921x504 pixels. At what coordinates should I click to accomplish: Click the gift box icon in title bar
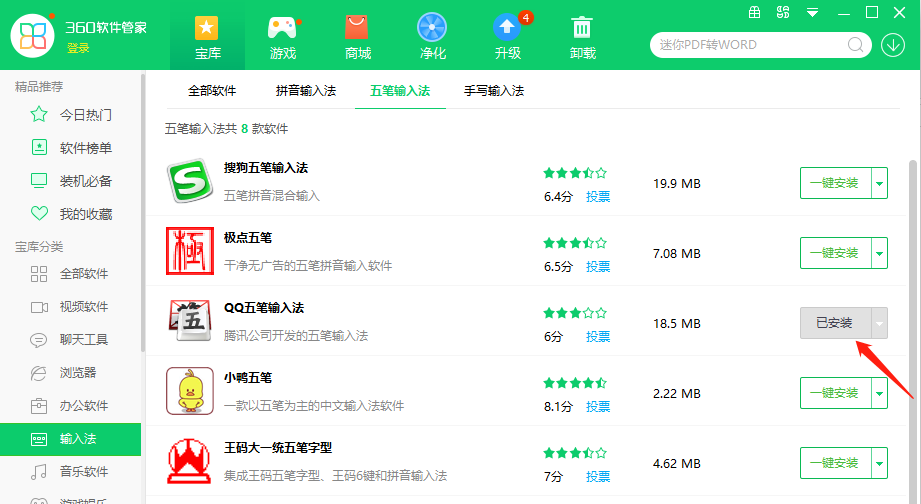755,12
